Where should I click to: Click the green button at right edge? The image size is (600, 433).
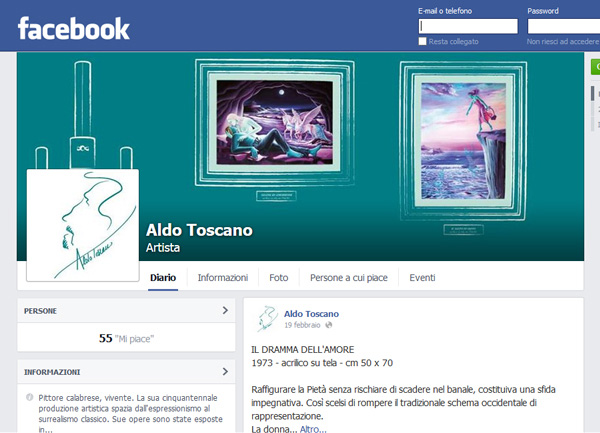[595, 67]
